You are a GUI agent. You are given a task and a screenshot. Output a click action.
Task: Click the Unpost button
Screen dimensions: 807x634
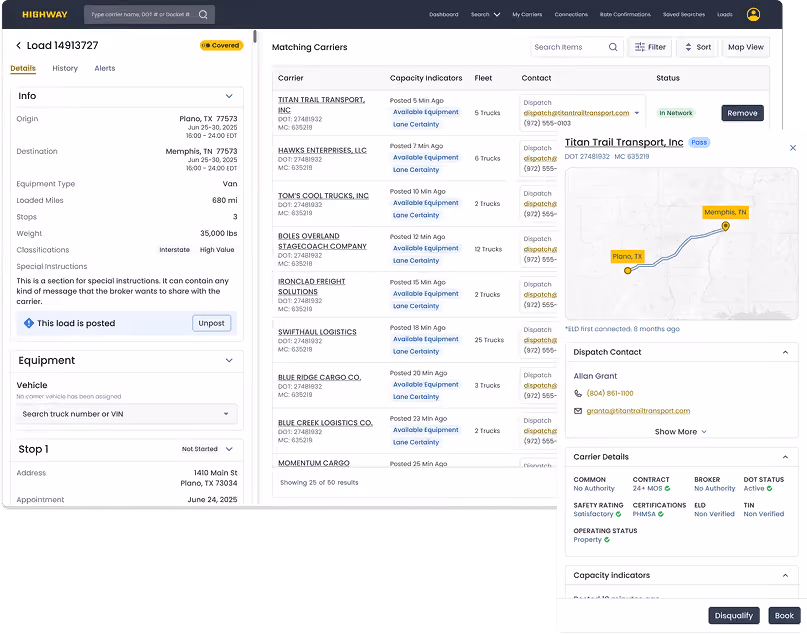click(x=212, y=323)
